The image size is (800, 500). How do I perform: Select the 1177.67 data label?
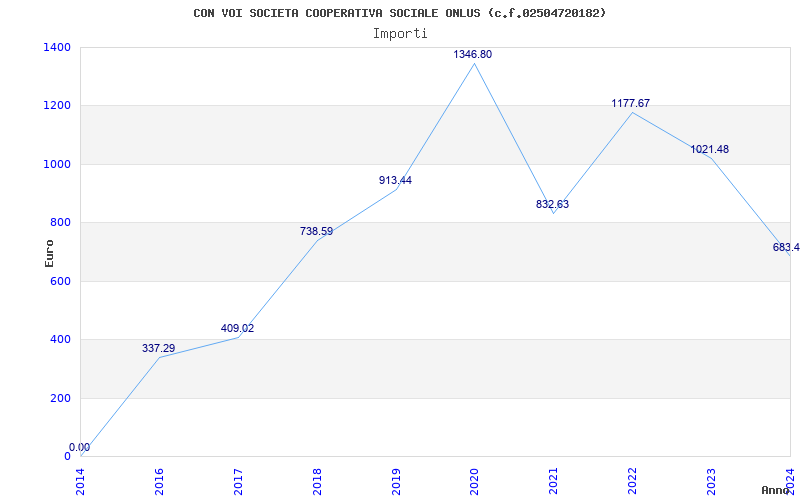(x=631, y=104)
